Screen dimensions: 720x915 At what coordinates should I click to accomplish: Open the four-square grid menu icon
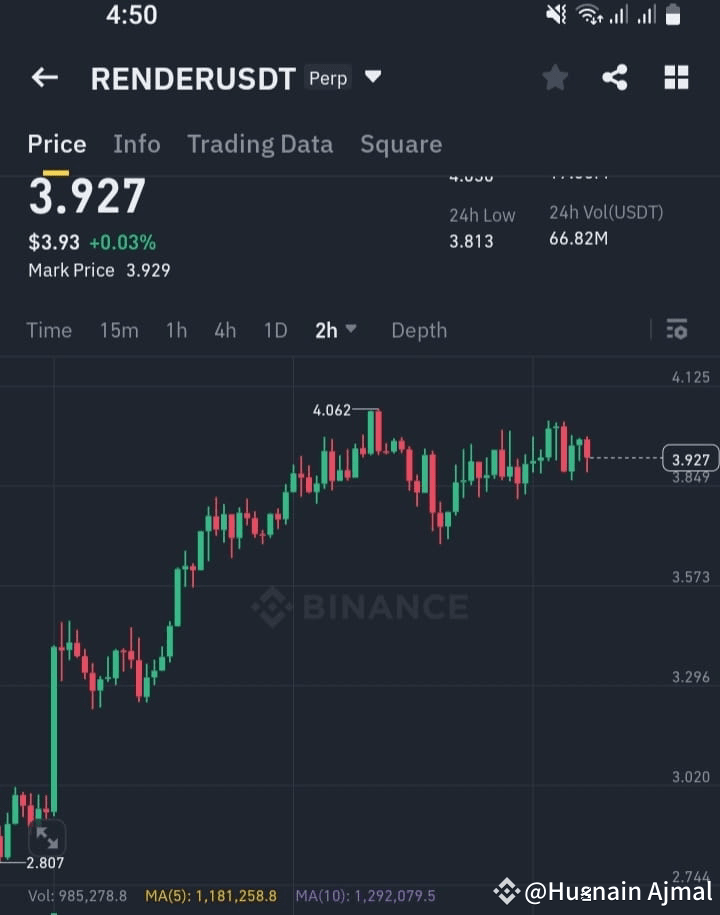tap(676, 77)
